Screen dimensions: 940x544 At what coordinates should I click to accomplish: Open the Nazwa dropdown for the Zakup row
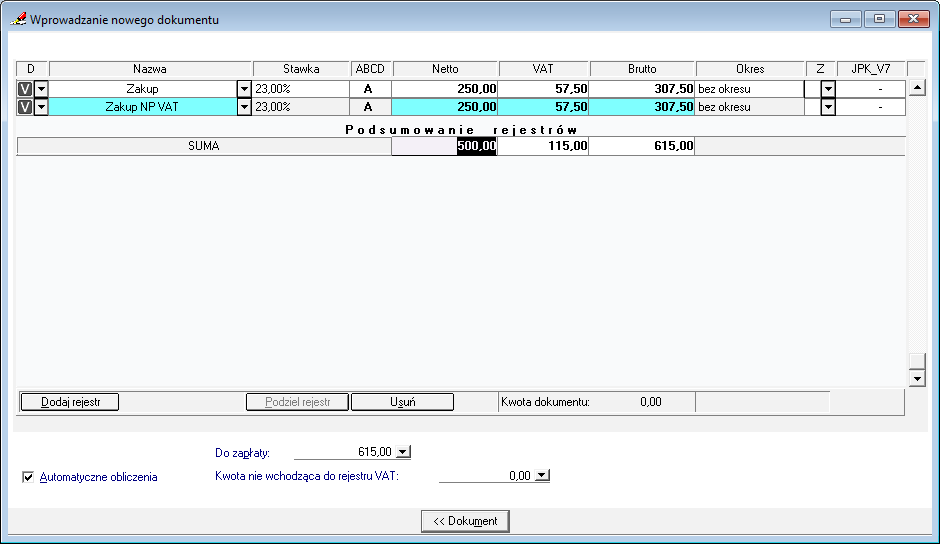click(x=244, y=89)
